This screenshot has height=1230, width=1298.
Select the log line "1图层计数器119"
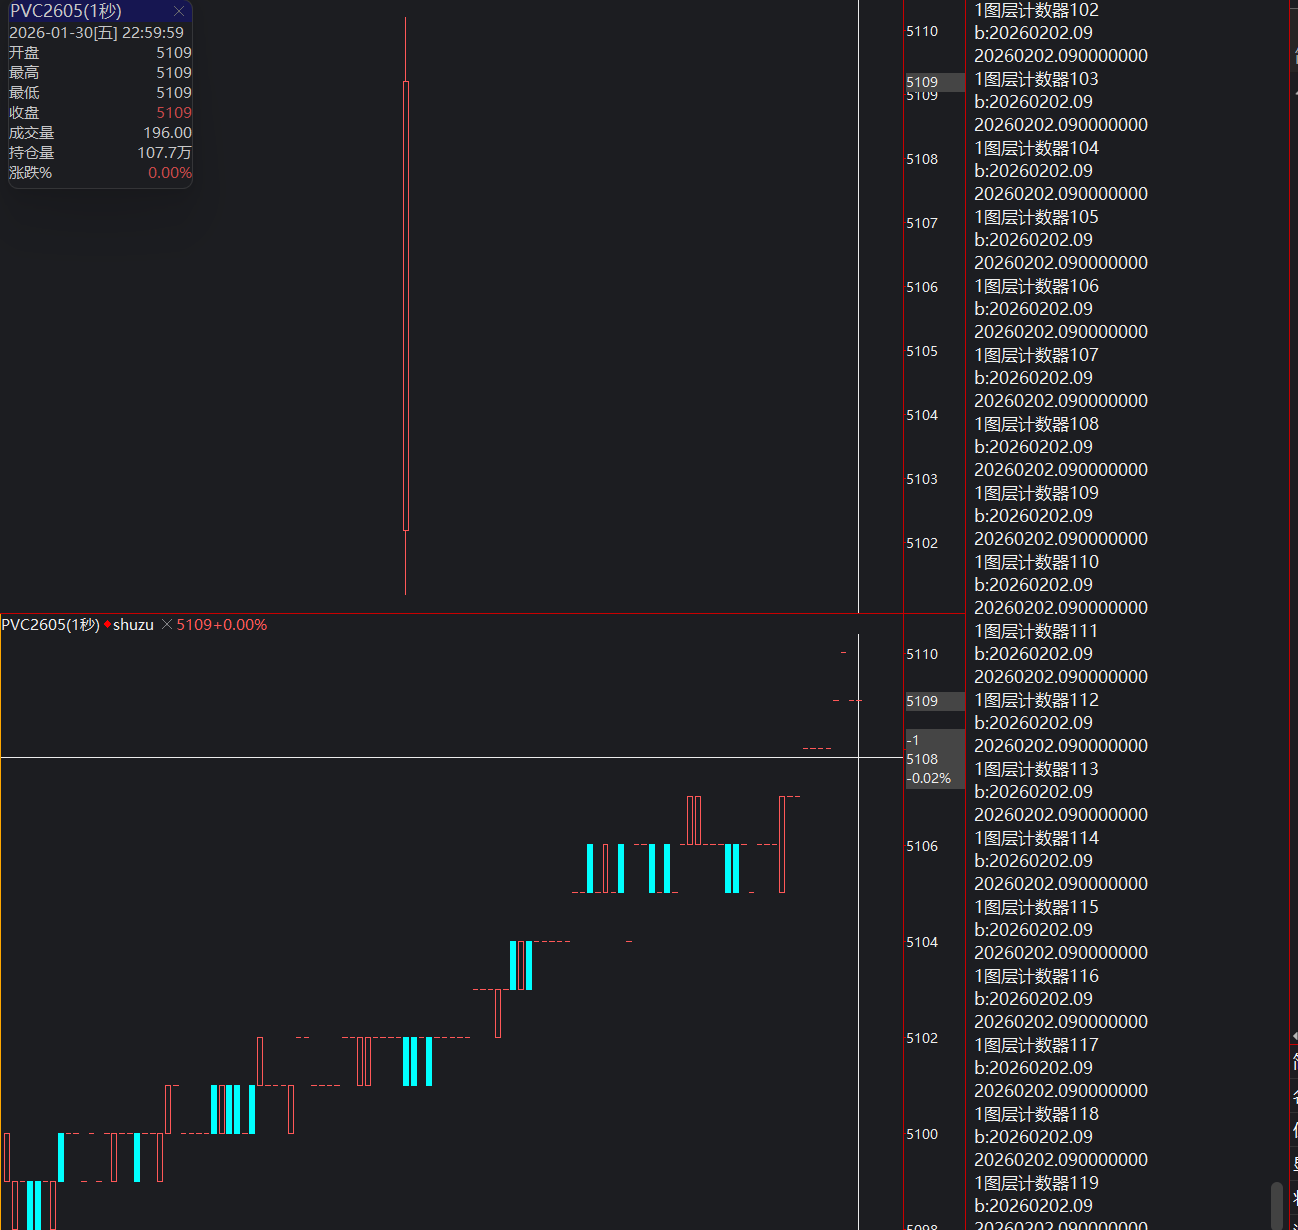click(x=1036, y=1183)
